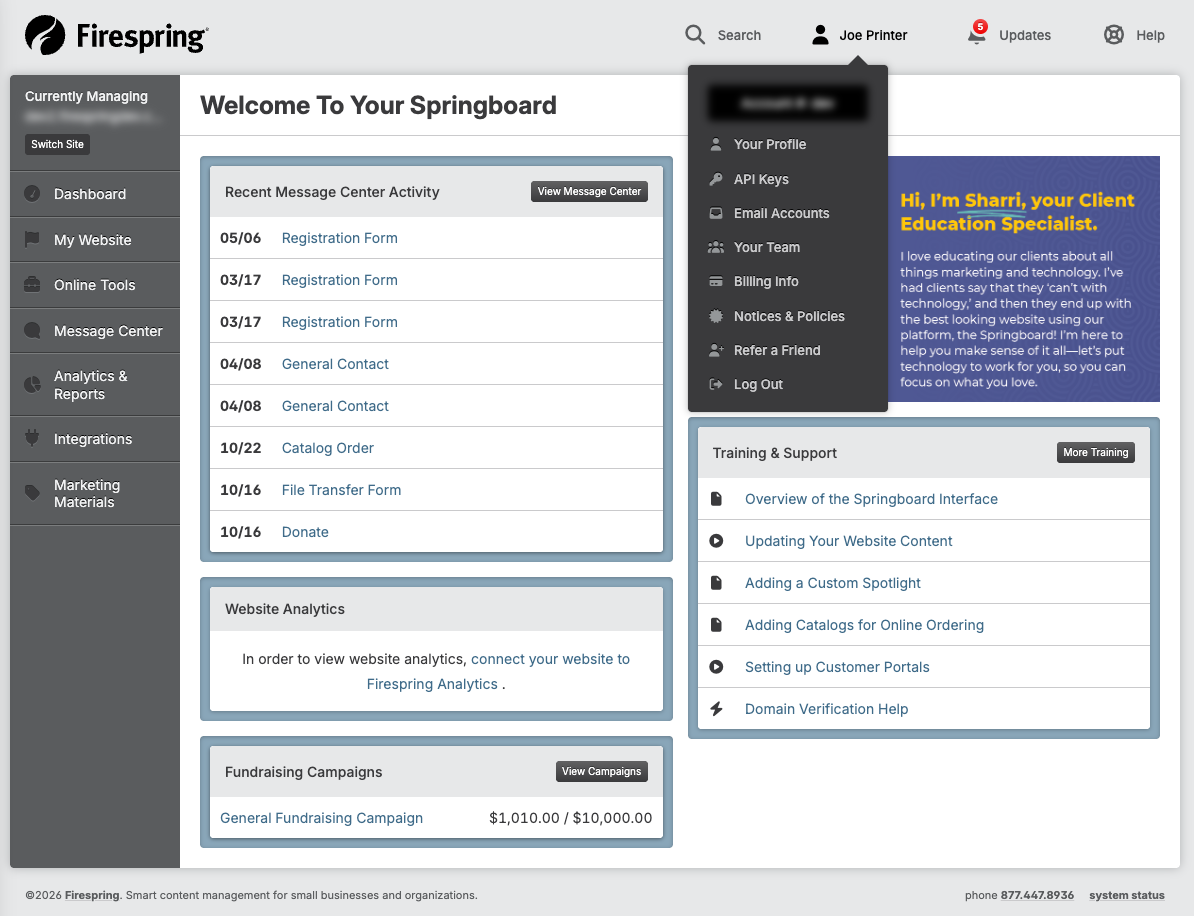Click the Analytics & Reports pie icon
Viewport: 1194px width, 916px height.
click(32, 385)
